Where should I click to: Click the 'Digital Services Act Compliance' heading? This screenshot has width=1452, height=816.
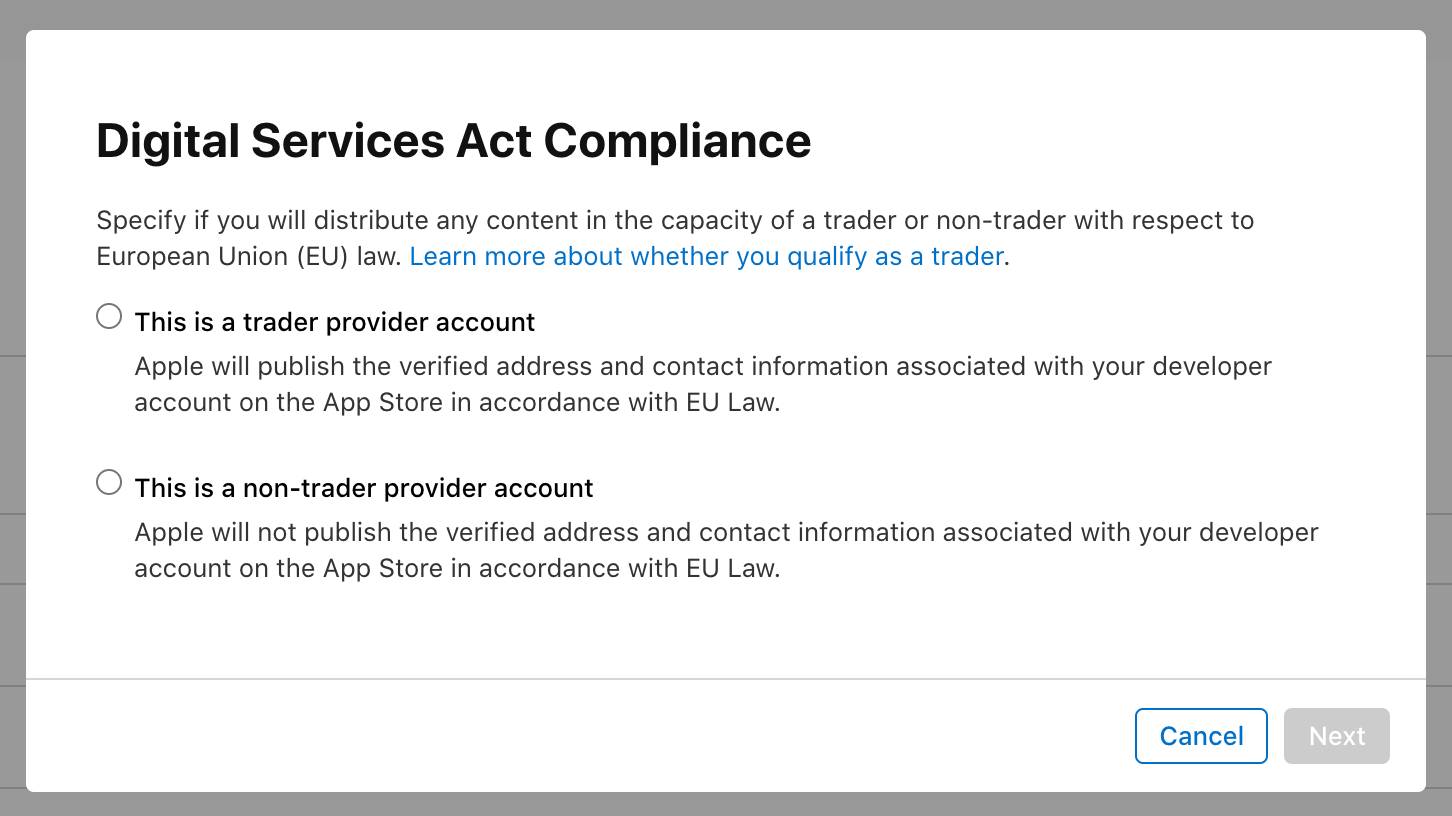(x=453, y=141)
